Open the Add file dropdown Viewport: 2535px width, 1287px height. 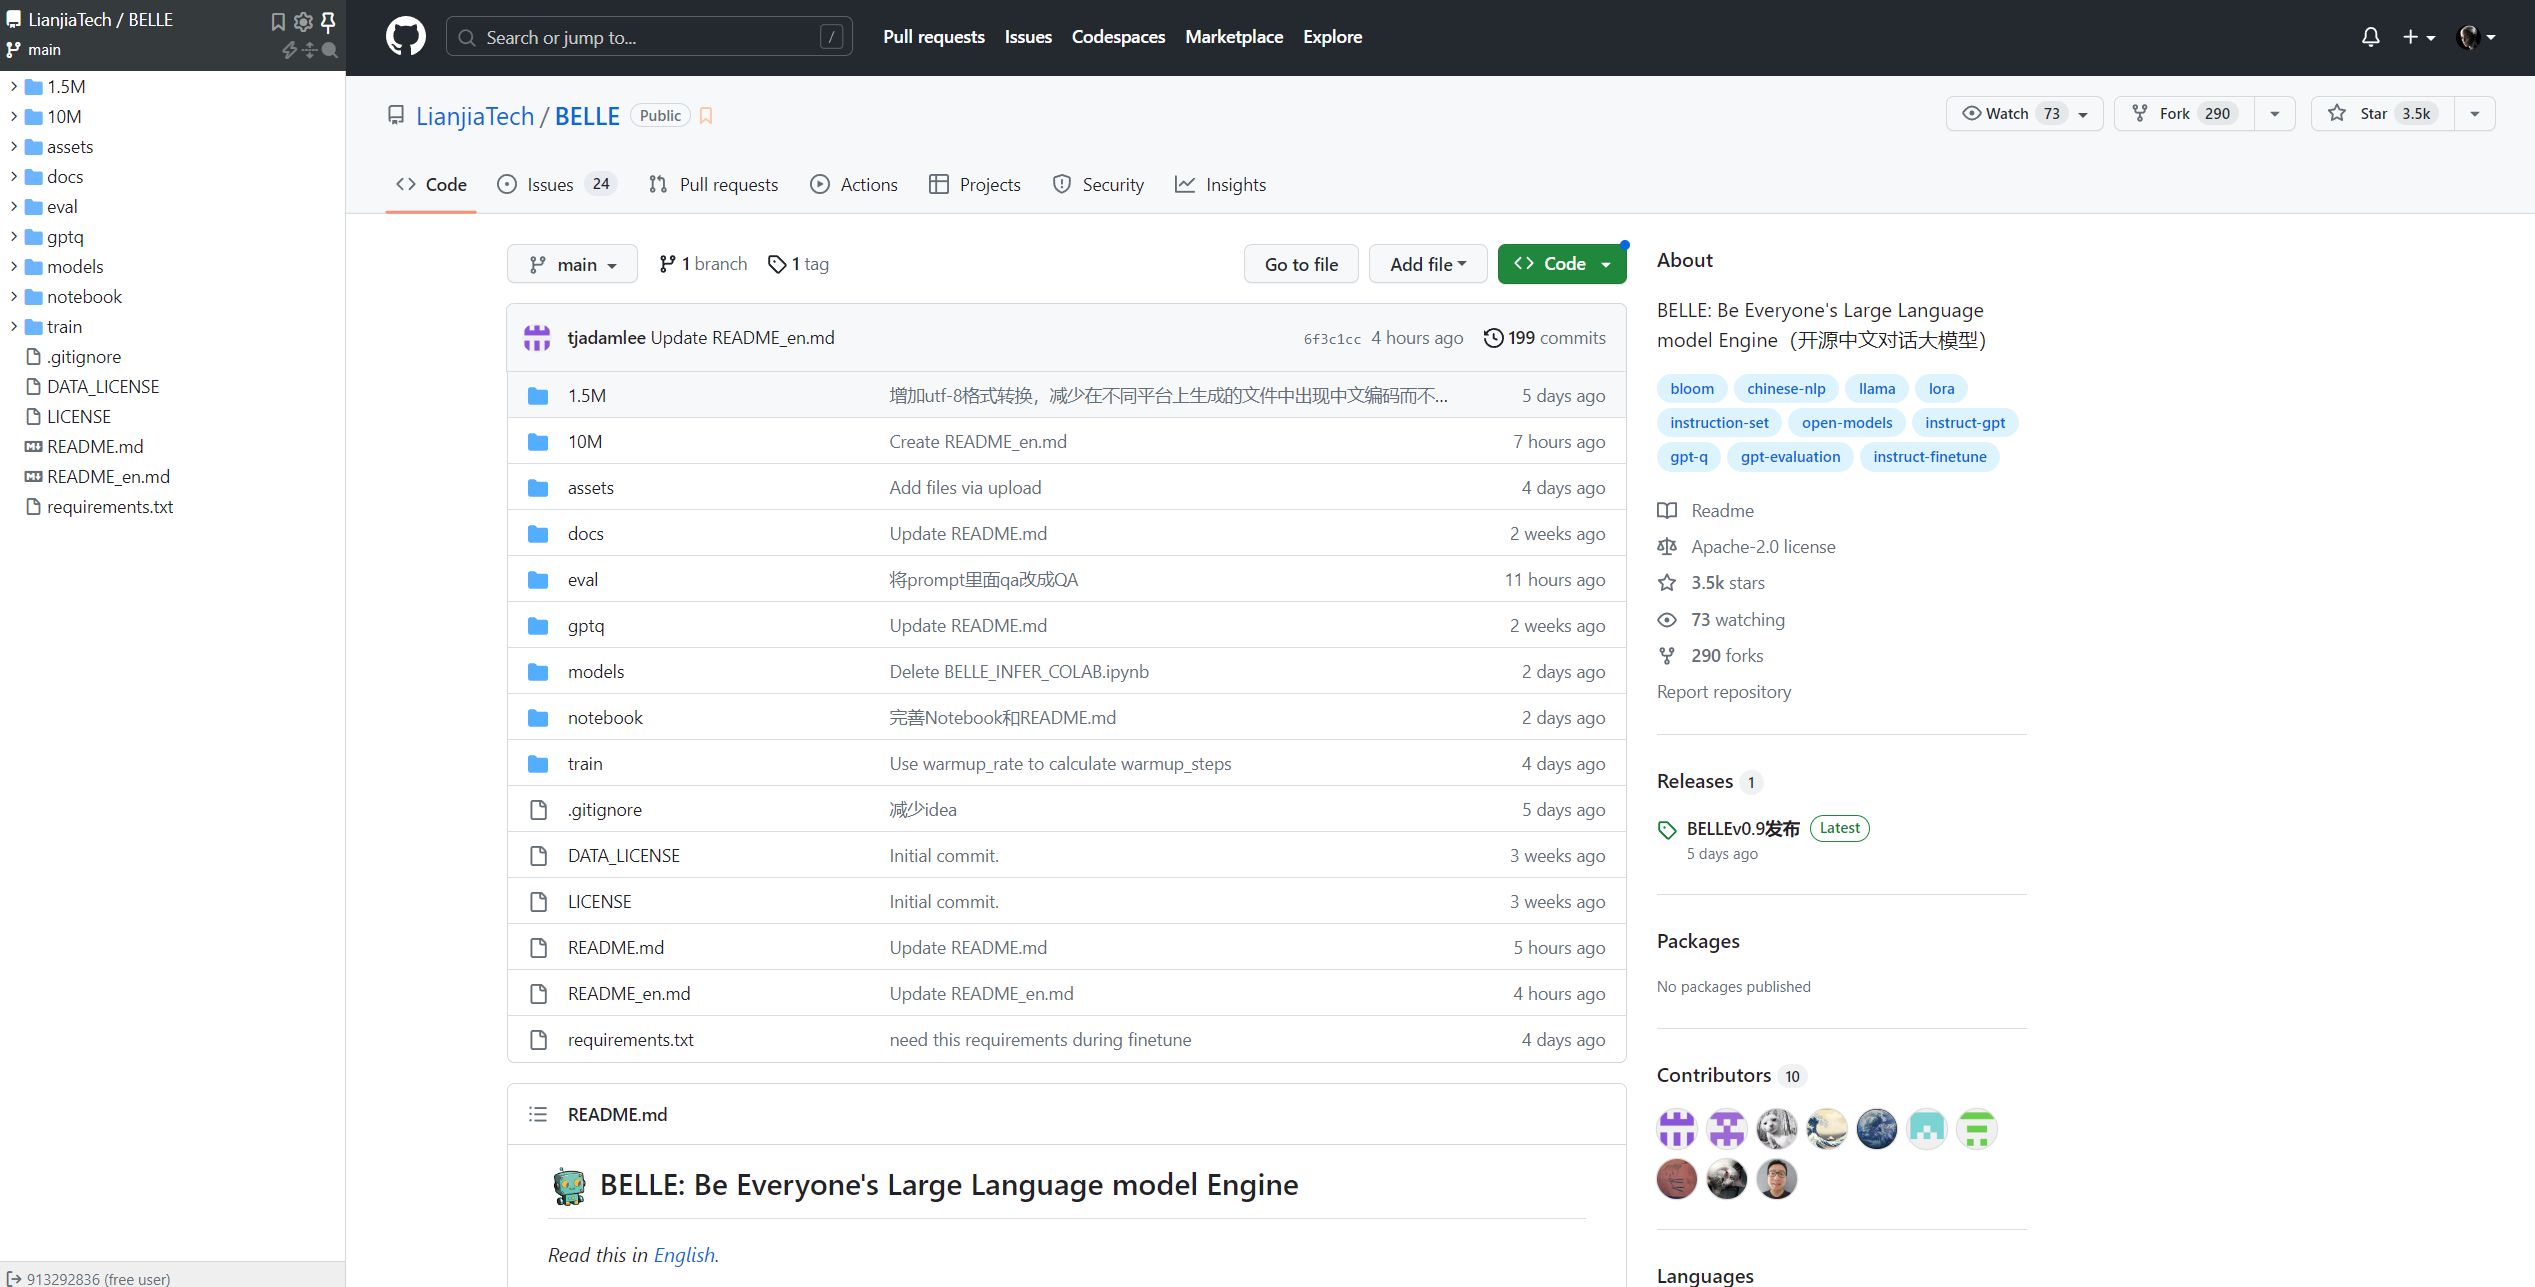coord(1428,264)
